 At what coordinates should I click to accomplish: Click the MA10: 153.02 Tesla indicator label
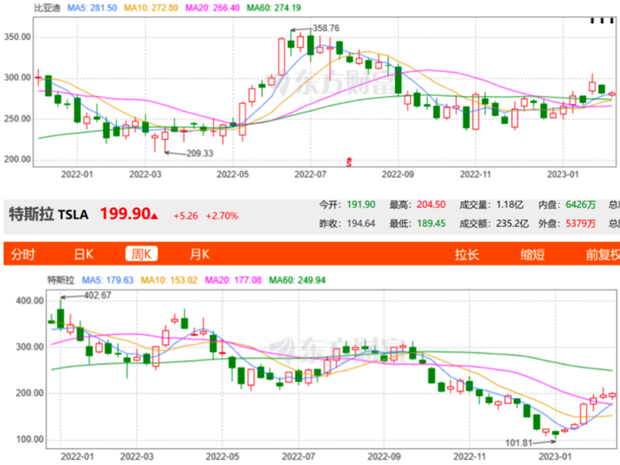point(169,280)
